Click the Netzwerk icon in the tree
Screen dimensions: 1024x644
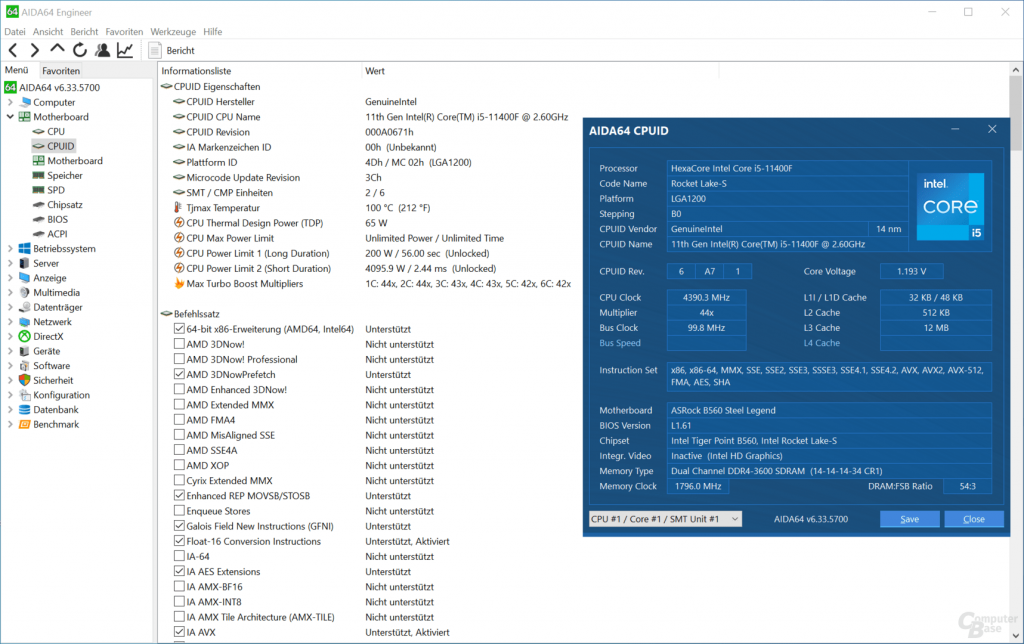click(25, 321)
